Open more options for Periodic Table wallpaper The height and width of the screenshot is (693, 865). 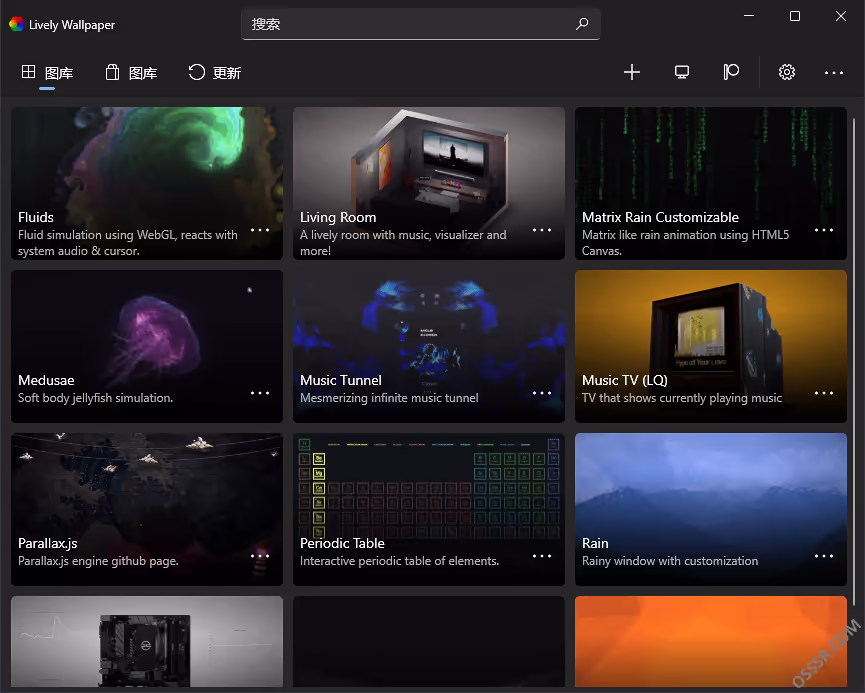542,556
